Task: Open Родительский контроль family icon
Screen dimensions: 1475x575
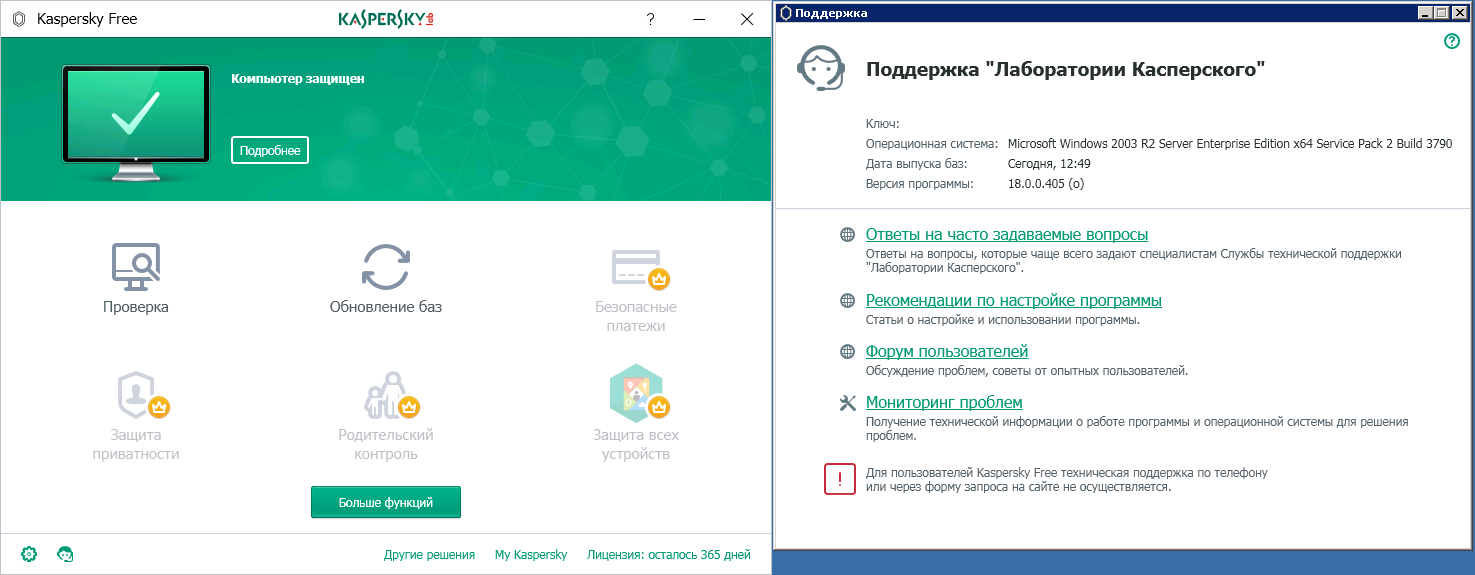Action: click(385, 395)
